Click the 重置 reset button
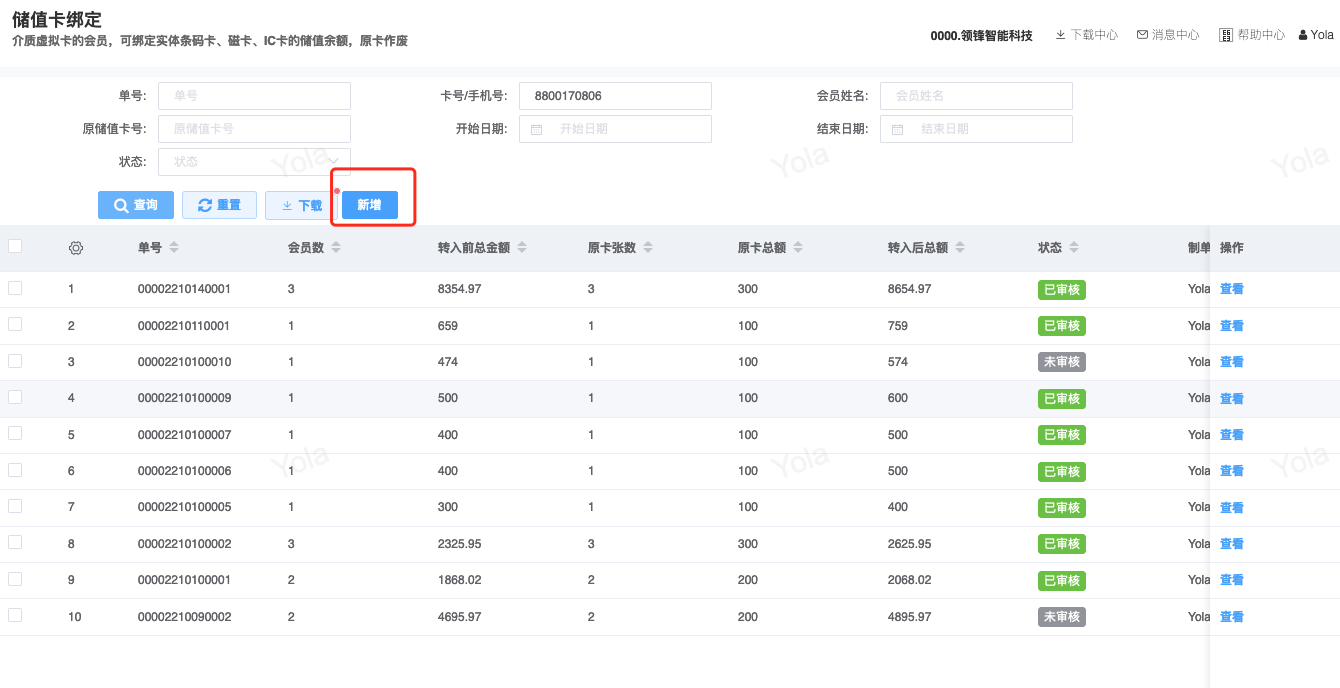Viewport: 1340px width, 688px height. pos(219,205)
